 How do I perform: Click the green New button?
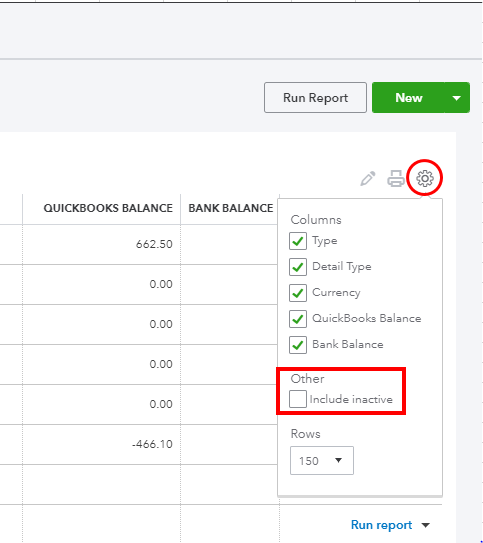pyautogui.click(x=409, y=98)
